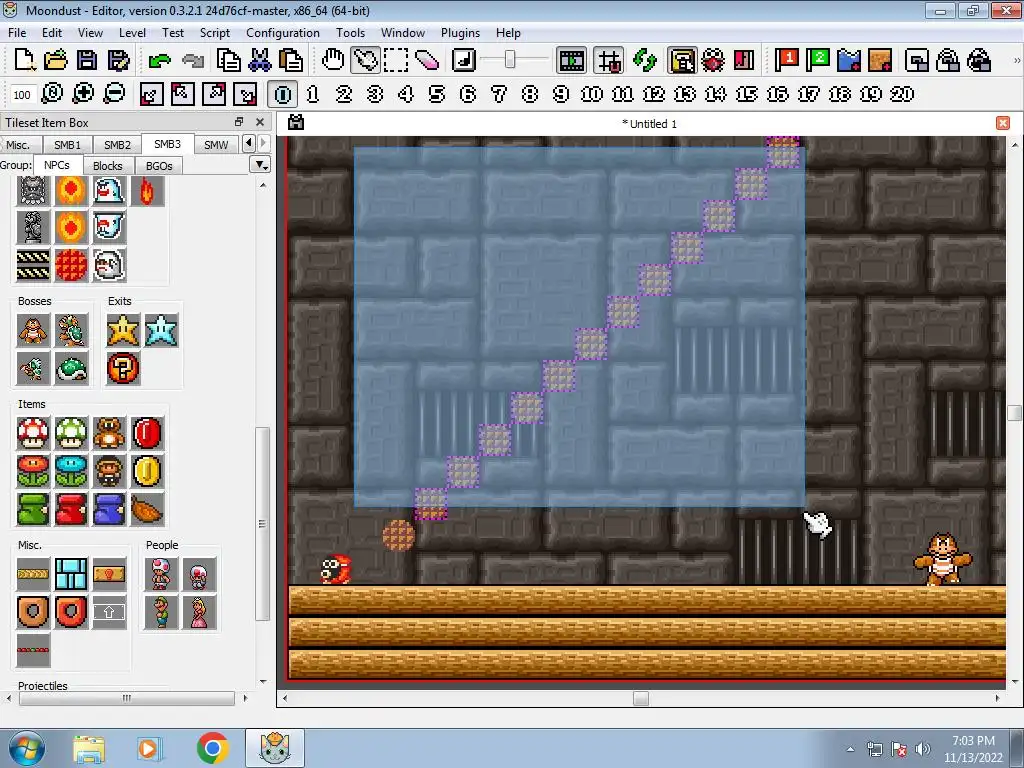This screenshot has width=1024, height=768.
Task: Switch to the SMB1 tileset tab
Action: click(67, 144)
